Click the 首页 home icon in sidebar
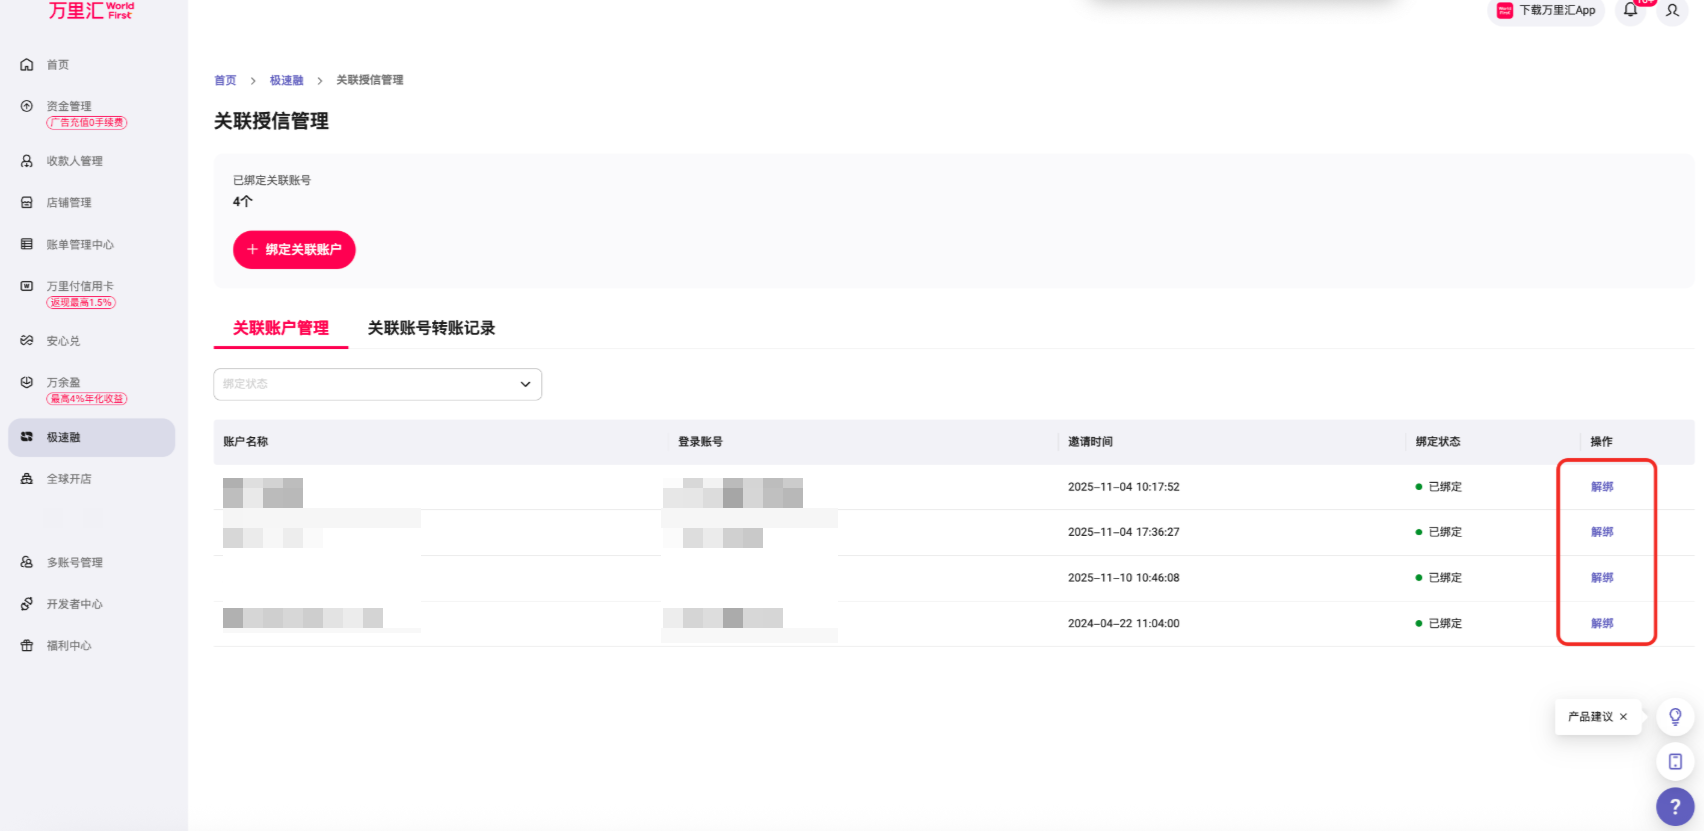Screen dimensions: 1704x831 27,65
